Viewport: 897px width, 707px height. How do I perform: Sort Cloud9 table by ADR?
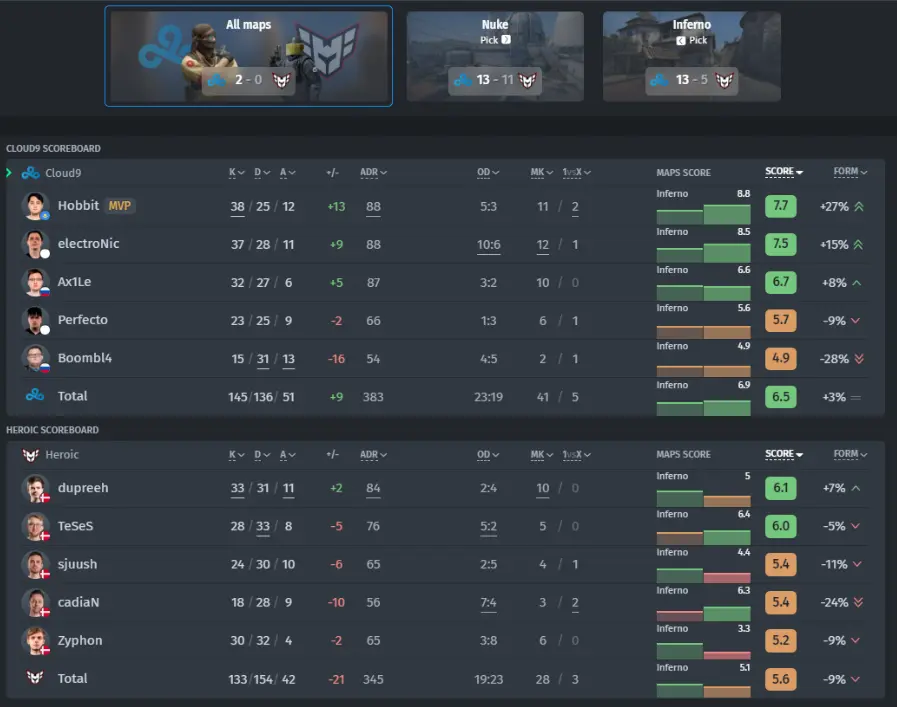pyautogui.click(x=374, y=172)
